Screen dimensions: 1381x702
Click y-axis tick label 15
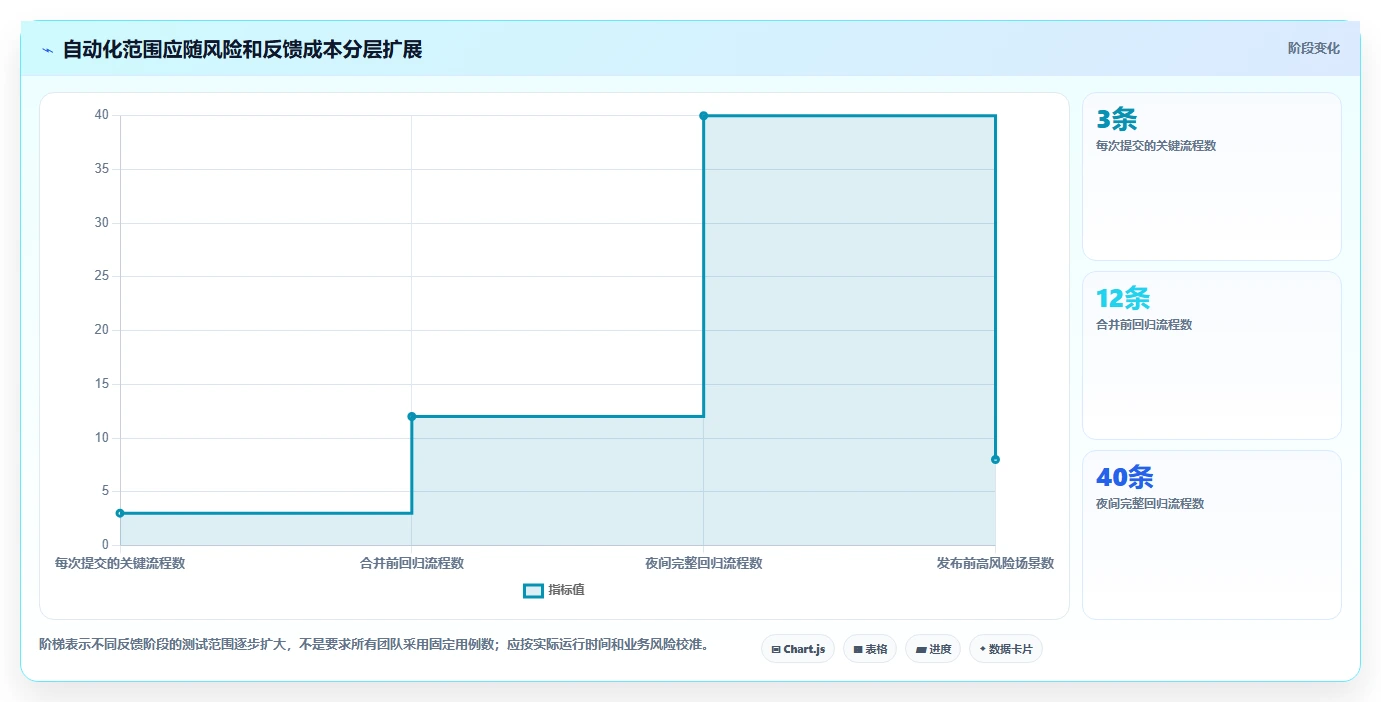click(x=102, y=384)
